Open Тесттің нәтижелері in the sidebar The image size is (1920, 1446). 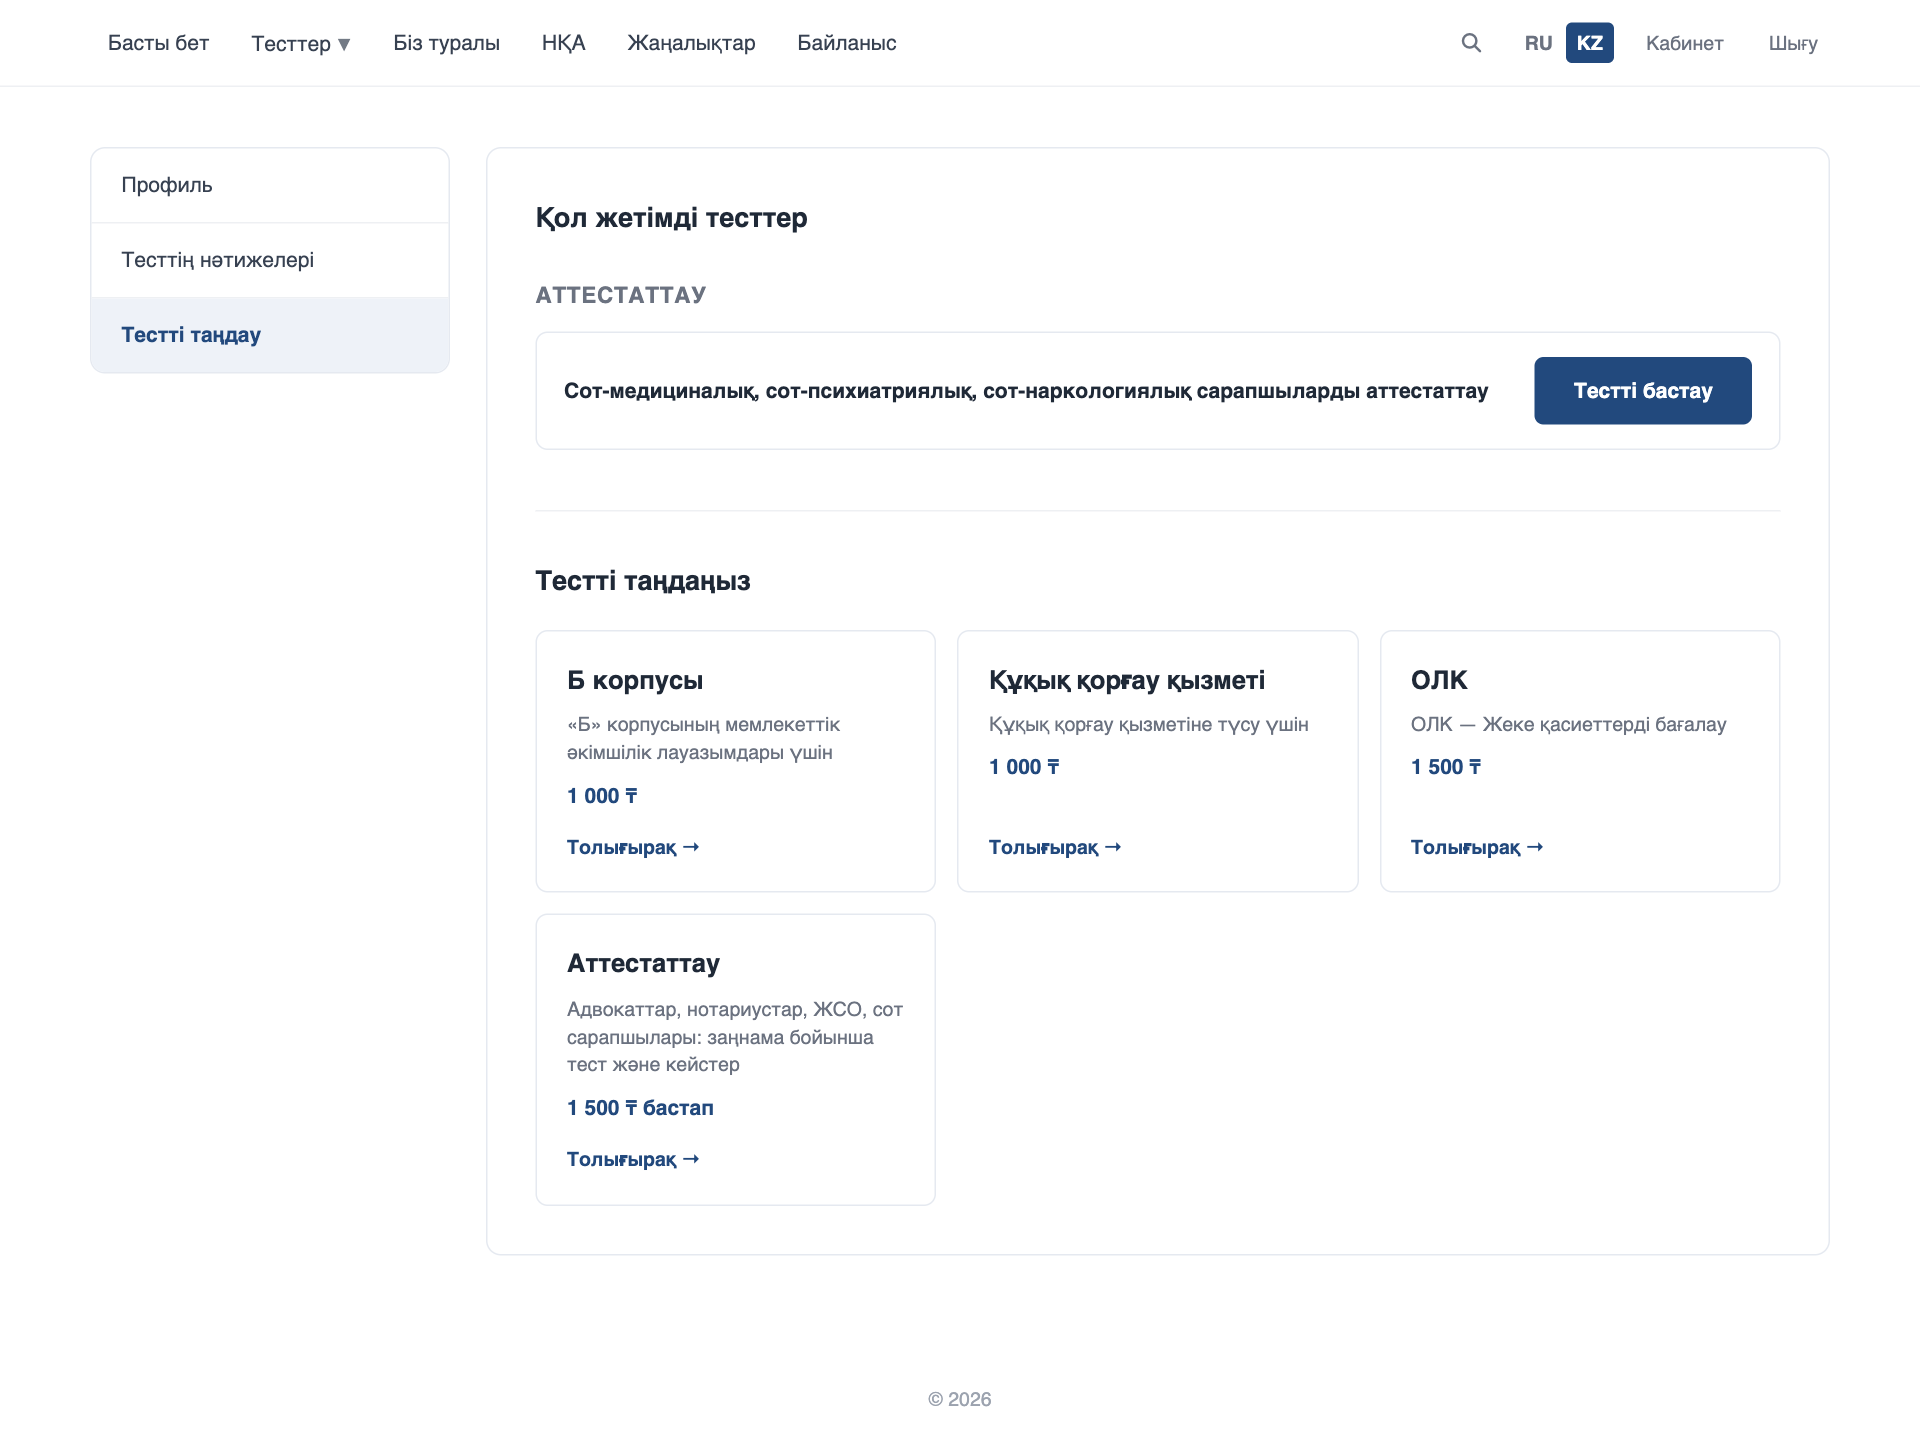(x=270, y=260)
